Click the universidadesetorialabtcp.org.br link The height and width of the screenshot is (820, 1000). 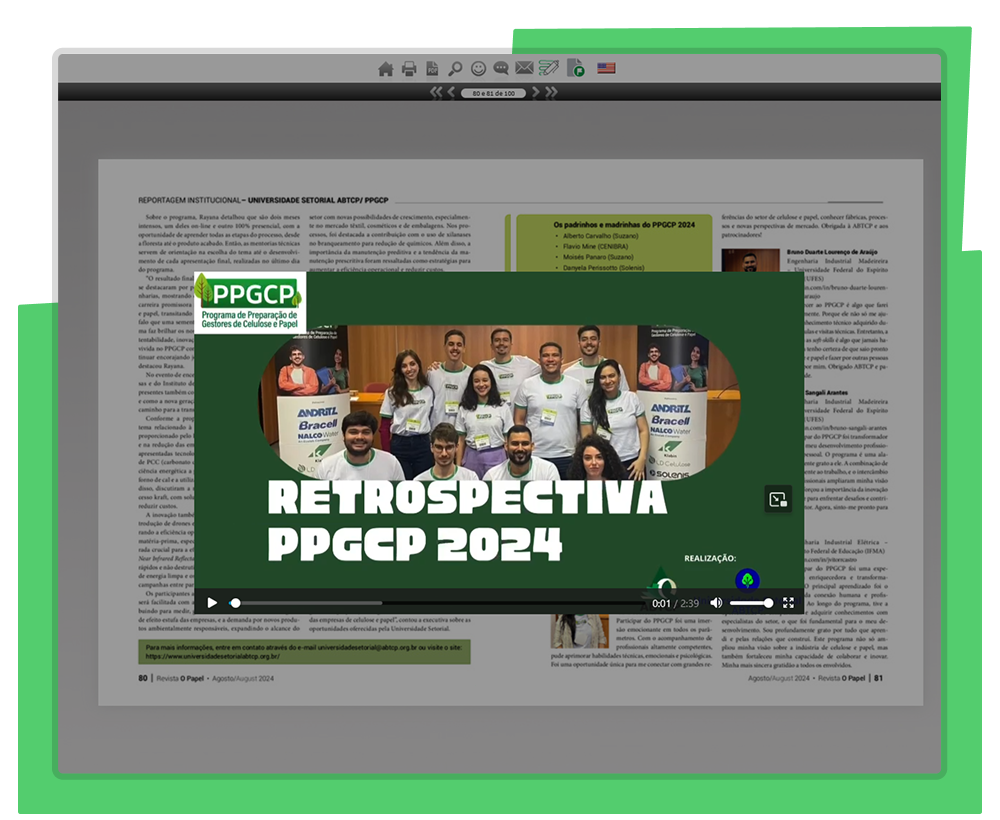coord(212,656)
